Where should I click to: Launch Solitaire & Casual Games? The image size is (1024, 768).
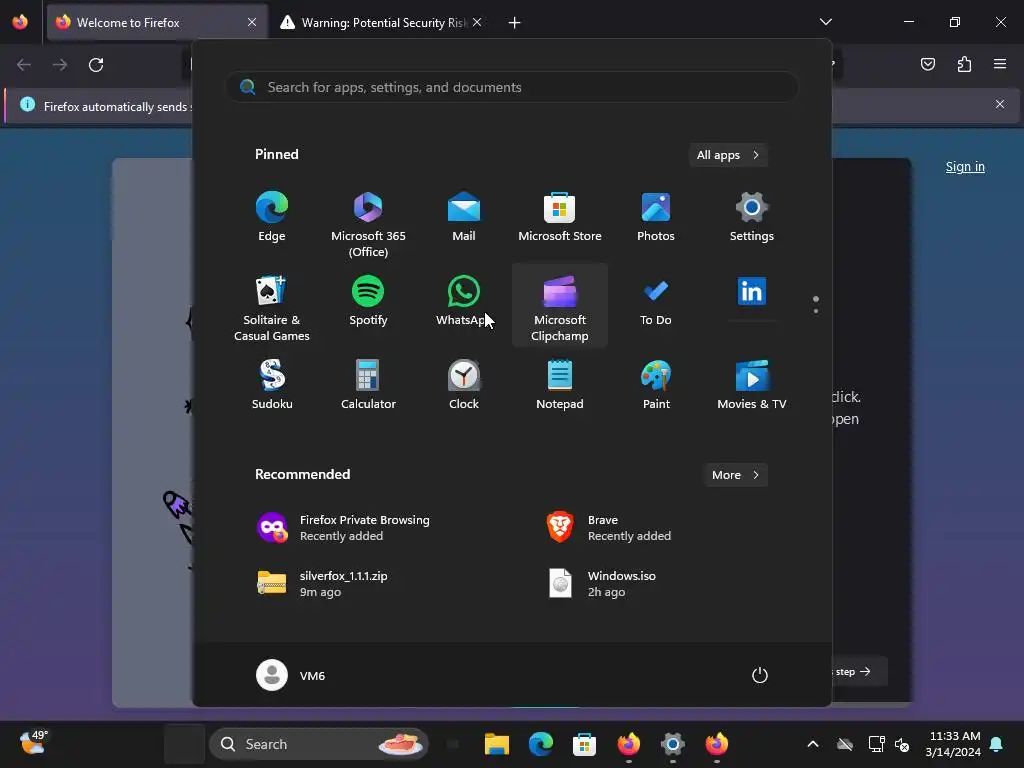pyautogui.click(x=272, y=305)
